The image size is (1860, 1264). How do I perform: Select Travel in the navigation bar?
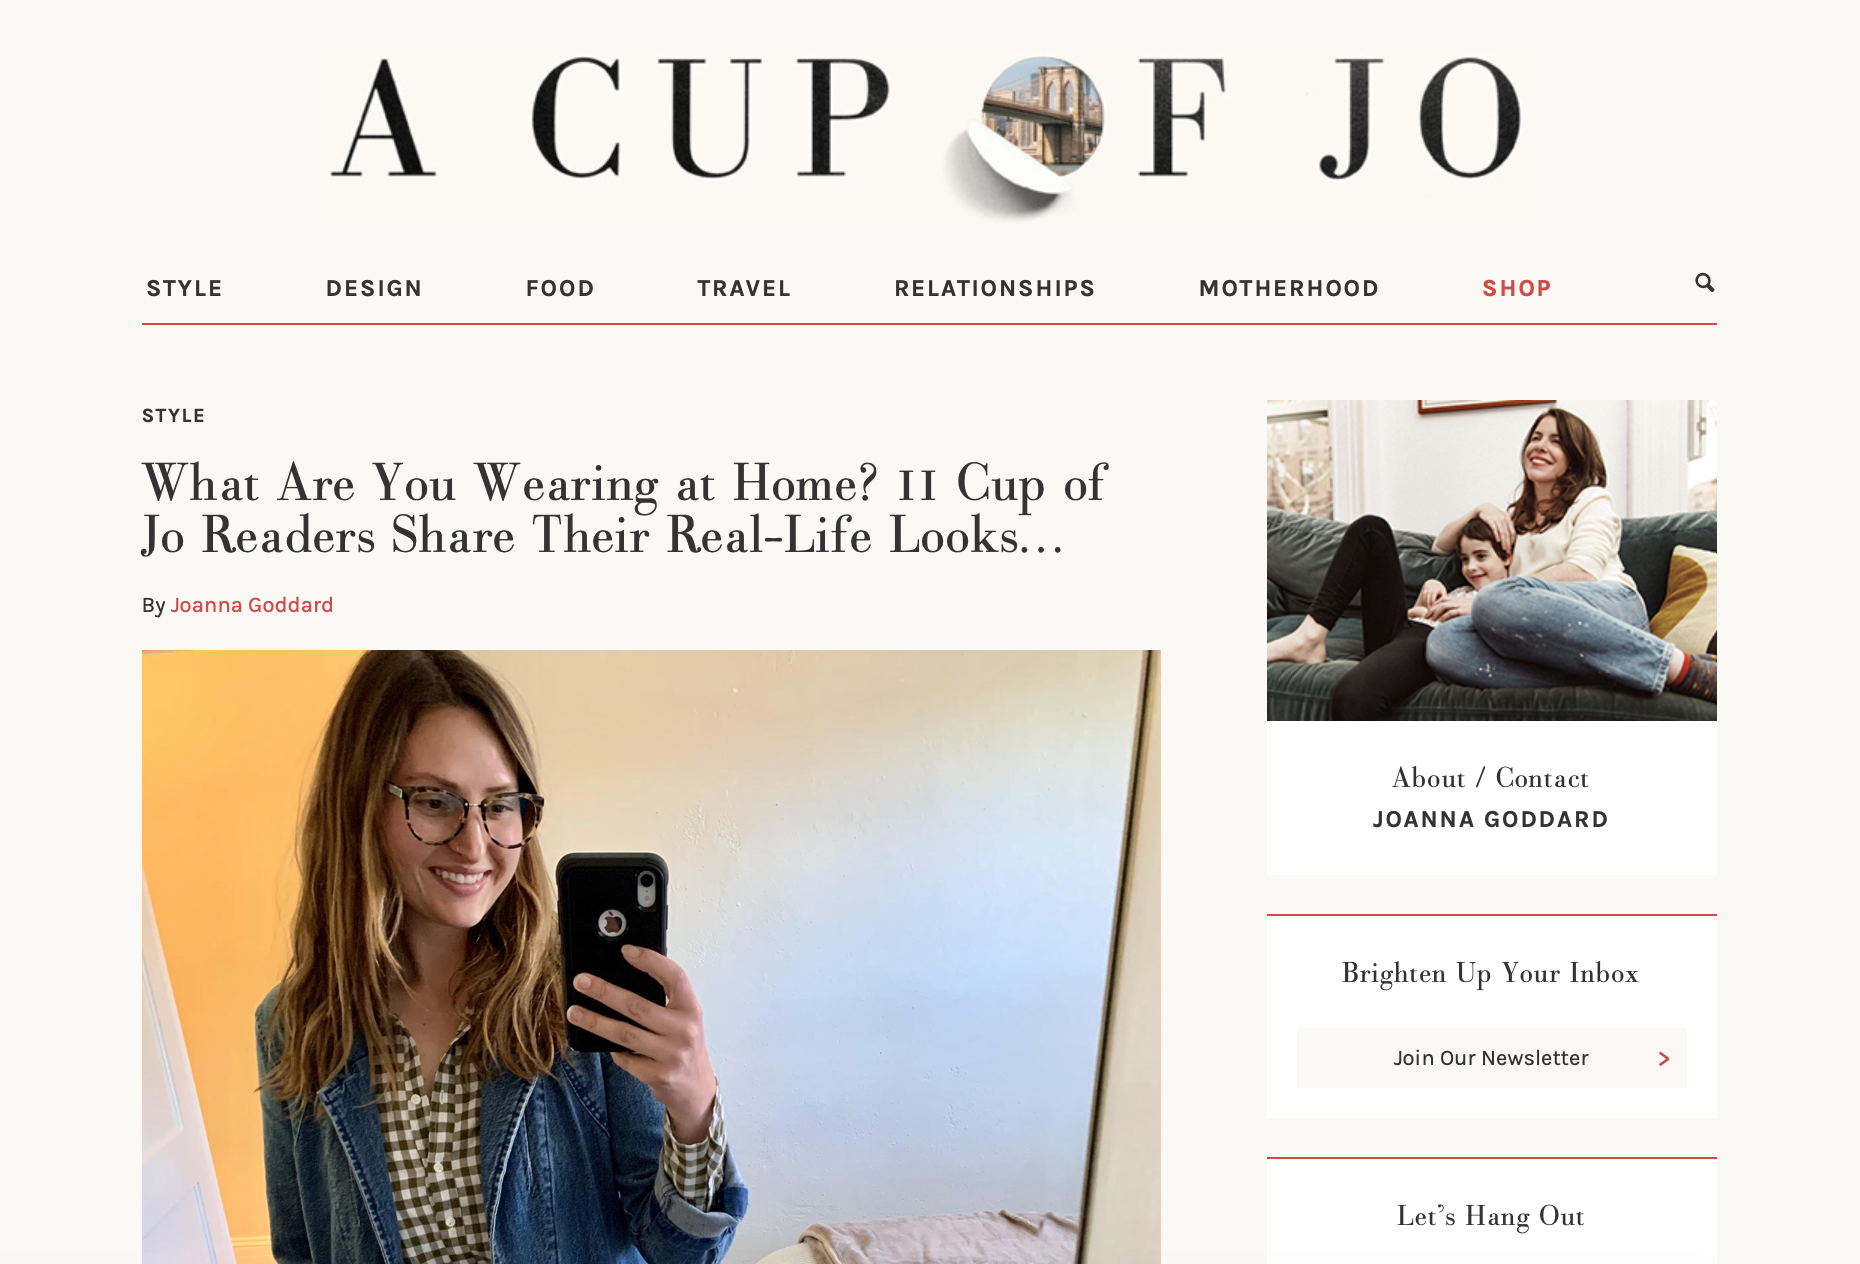pyautogui.click(x=744, y=288)
